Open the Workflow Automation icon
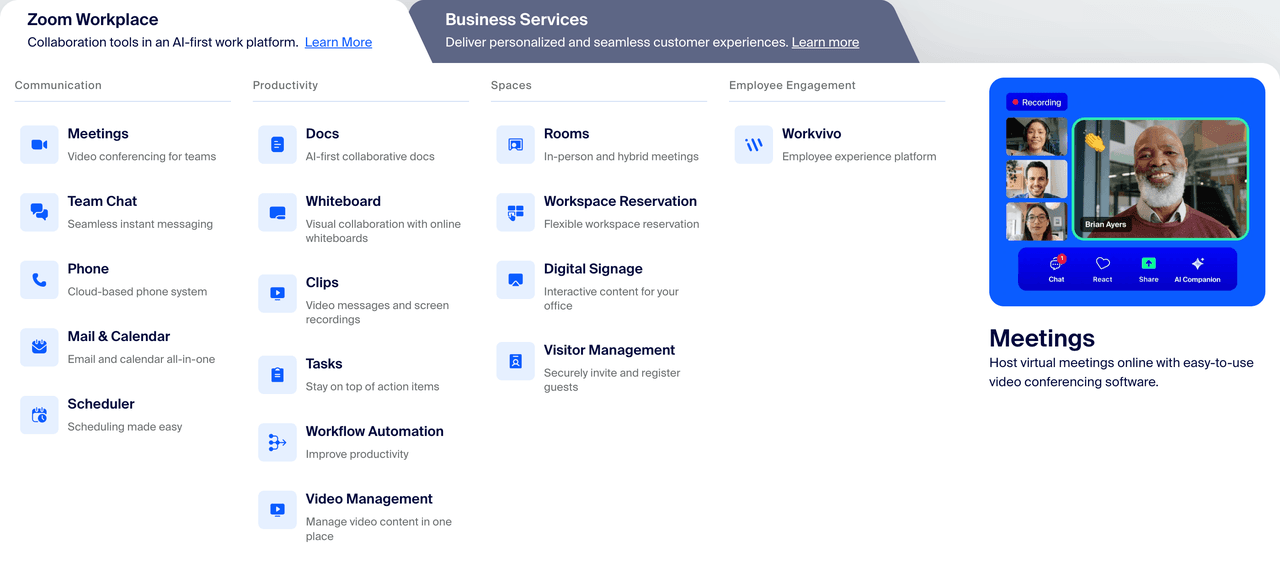This screenshot has width=1280, height=588. 277,442
